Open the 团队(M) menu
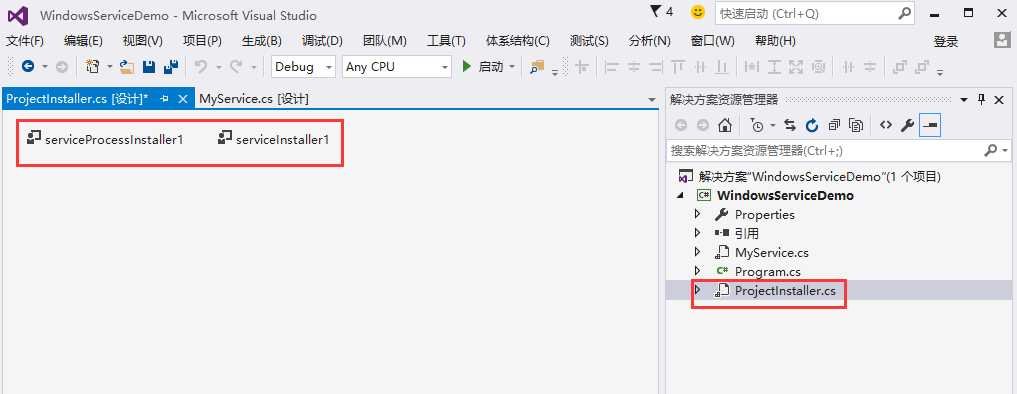 (385, 41)
